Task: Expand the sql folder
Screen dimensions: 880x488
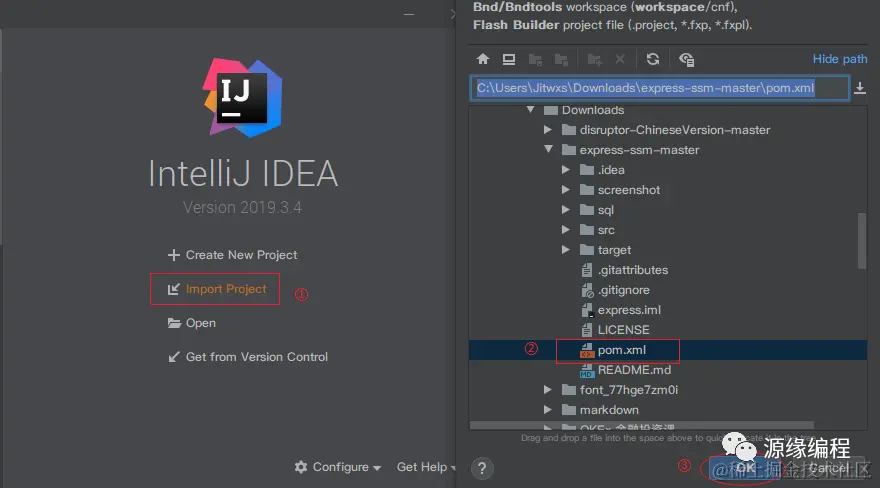Action: 566,210
